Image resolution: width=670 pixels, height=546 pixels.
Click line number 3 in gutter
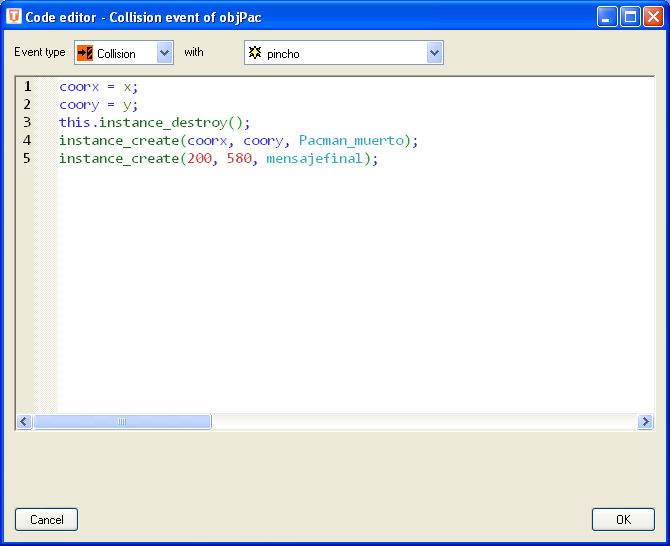(x=27, y=122)
